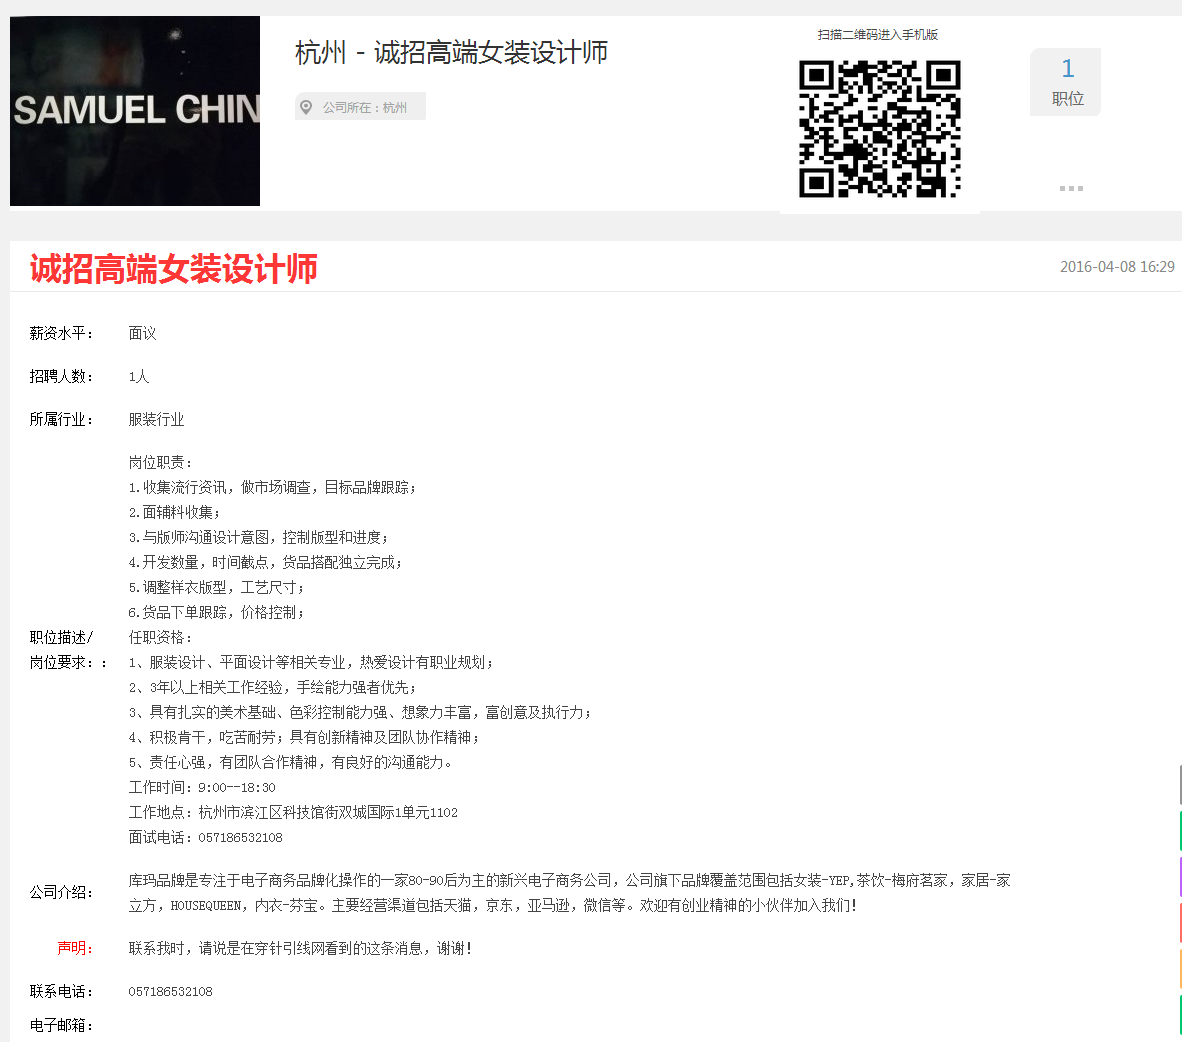Click the green side tab below gray tab
This screenshot has height=1042, width=1182.
click(x=1179, y=831)
